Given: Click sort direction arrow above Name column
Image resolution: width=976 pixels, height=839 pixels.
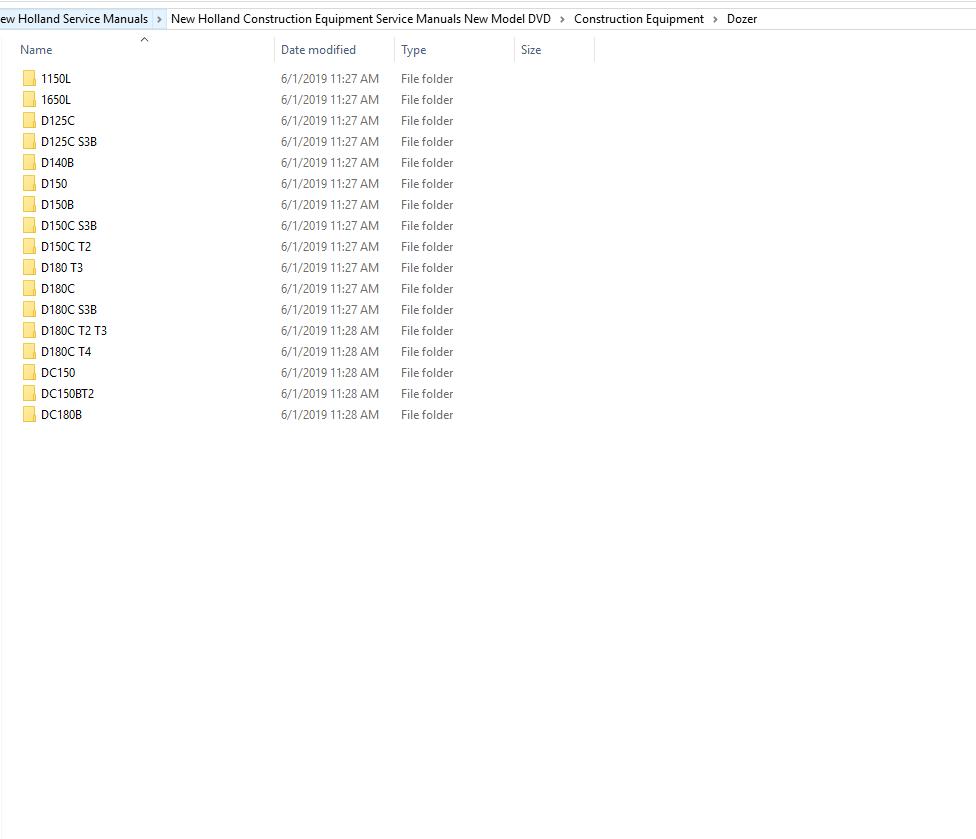Looking at the screenshot, I should point(144,39).
